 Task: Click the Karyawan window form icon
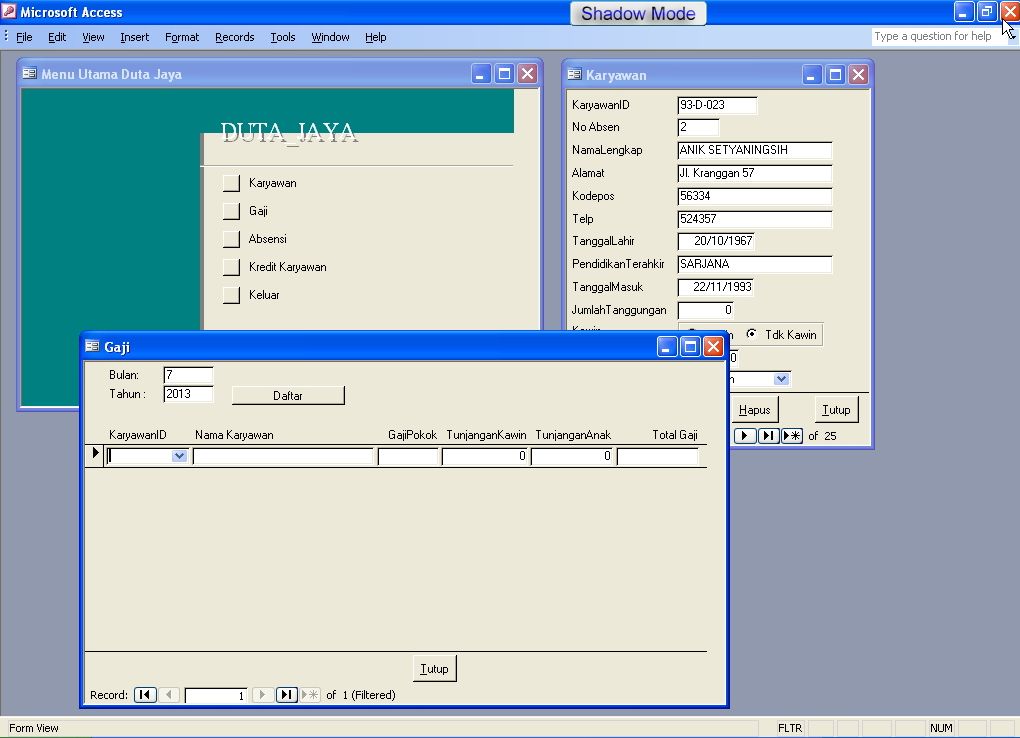574,74
